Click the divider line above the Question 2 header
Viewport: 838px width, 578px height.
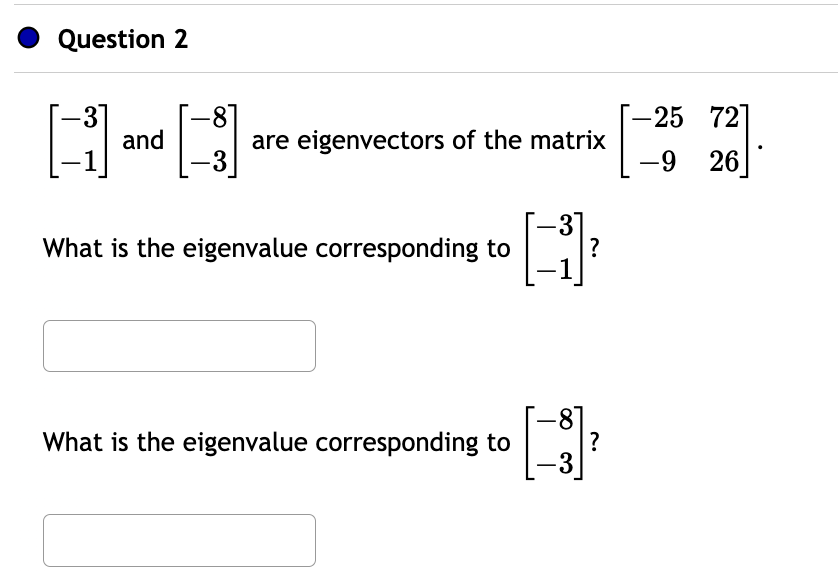(419, 6)
